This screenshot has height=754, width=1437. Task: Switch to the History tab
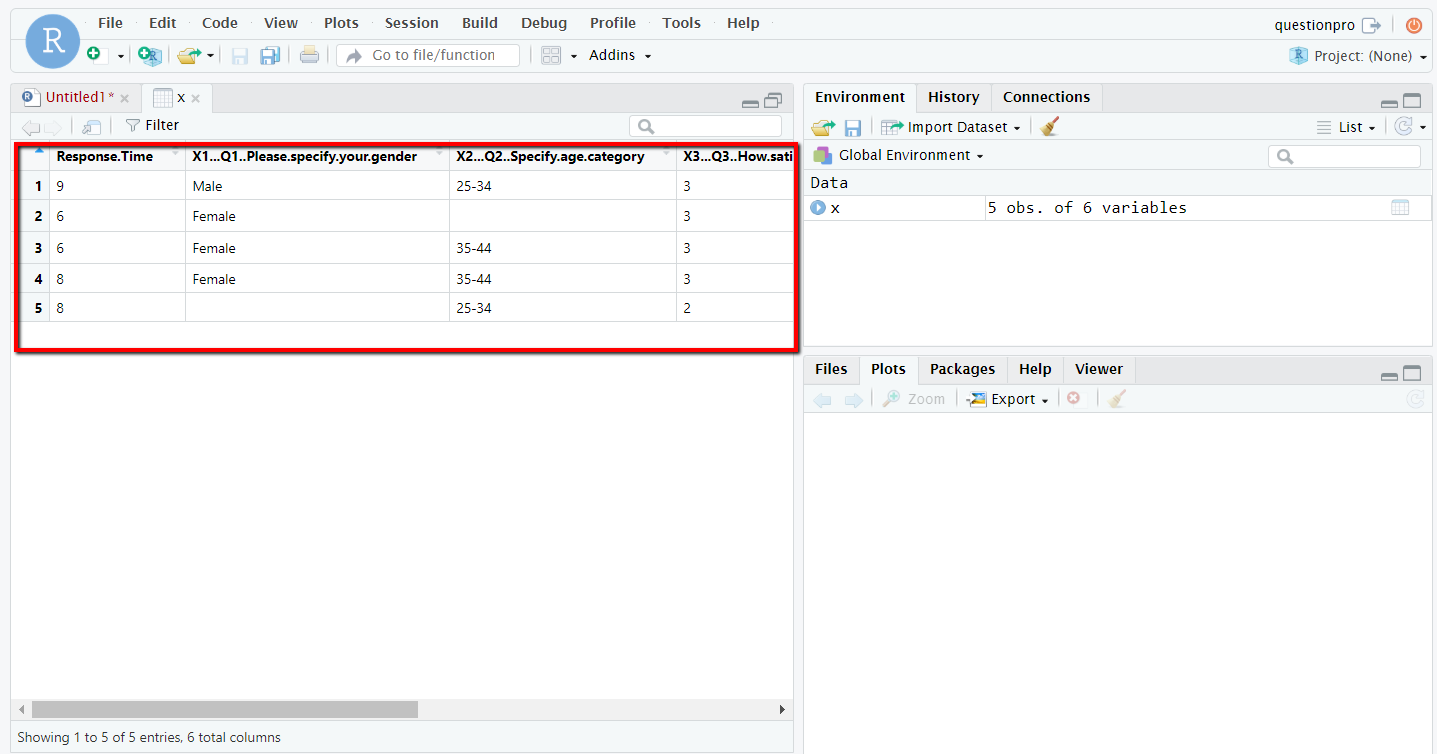tap(953, 97)
